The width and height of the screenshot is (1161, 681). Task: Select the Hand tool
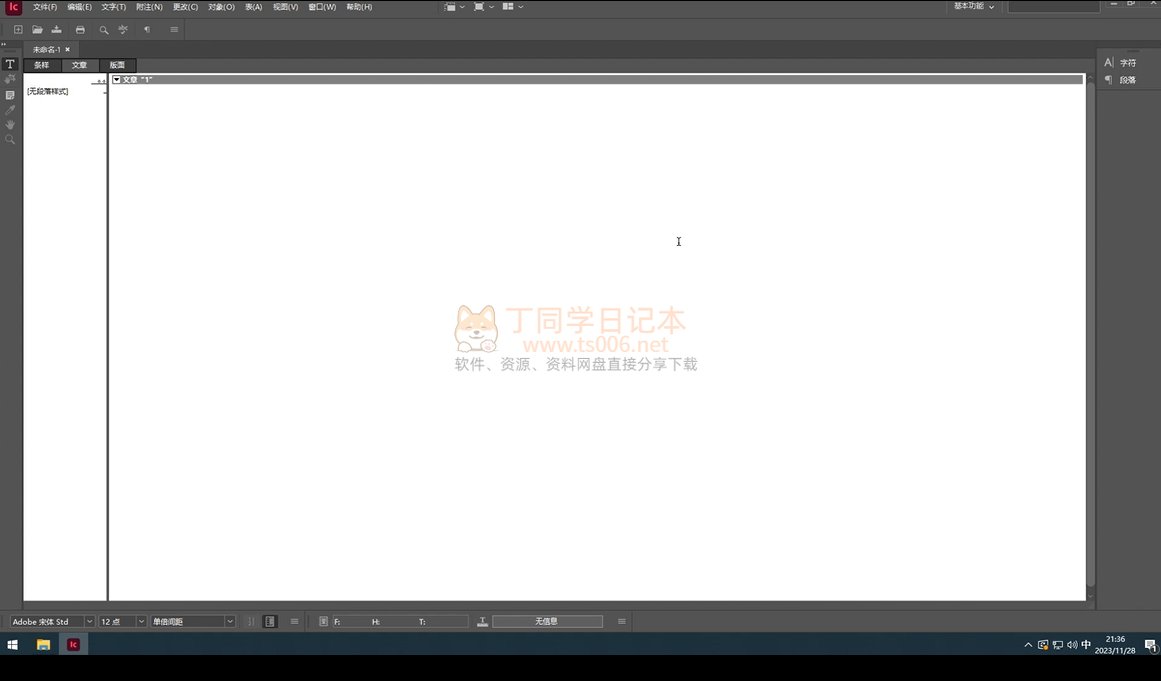click(x=10, y=125)
